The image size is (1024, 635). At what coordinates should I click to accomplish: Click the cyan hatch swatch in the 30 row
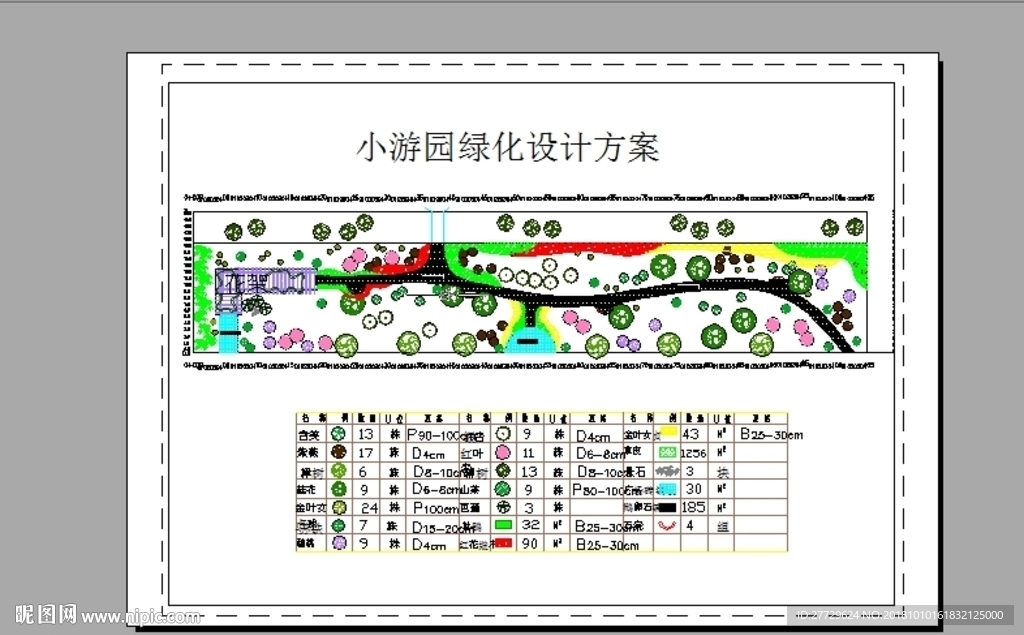667,489
